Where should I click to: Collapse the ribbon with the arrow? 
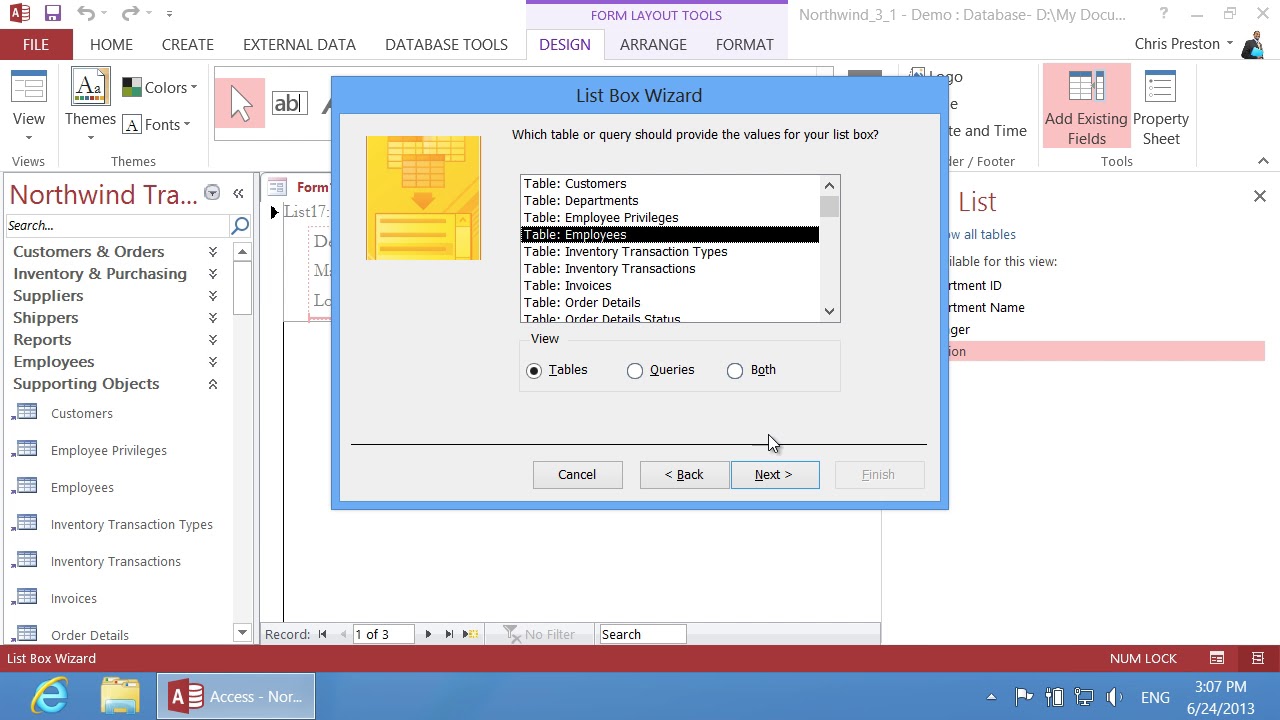[x=1263, y=161]
